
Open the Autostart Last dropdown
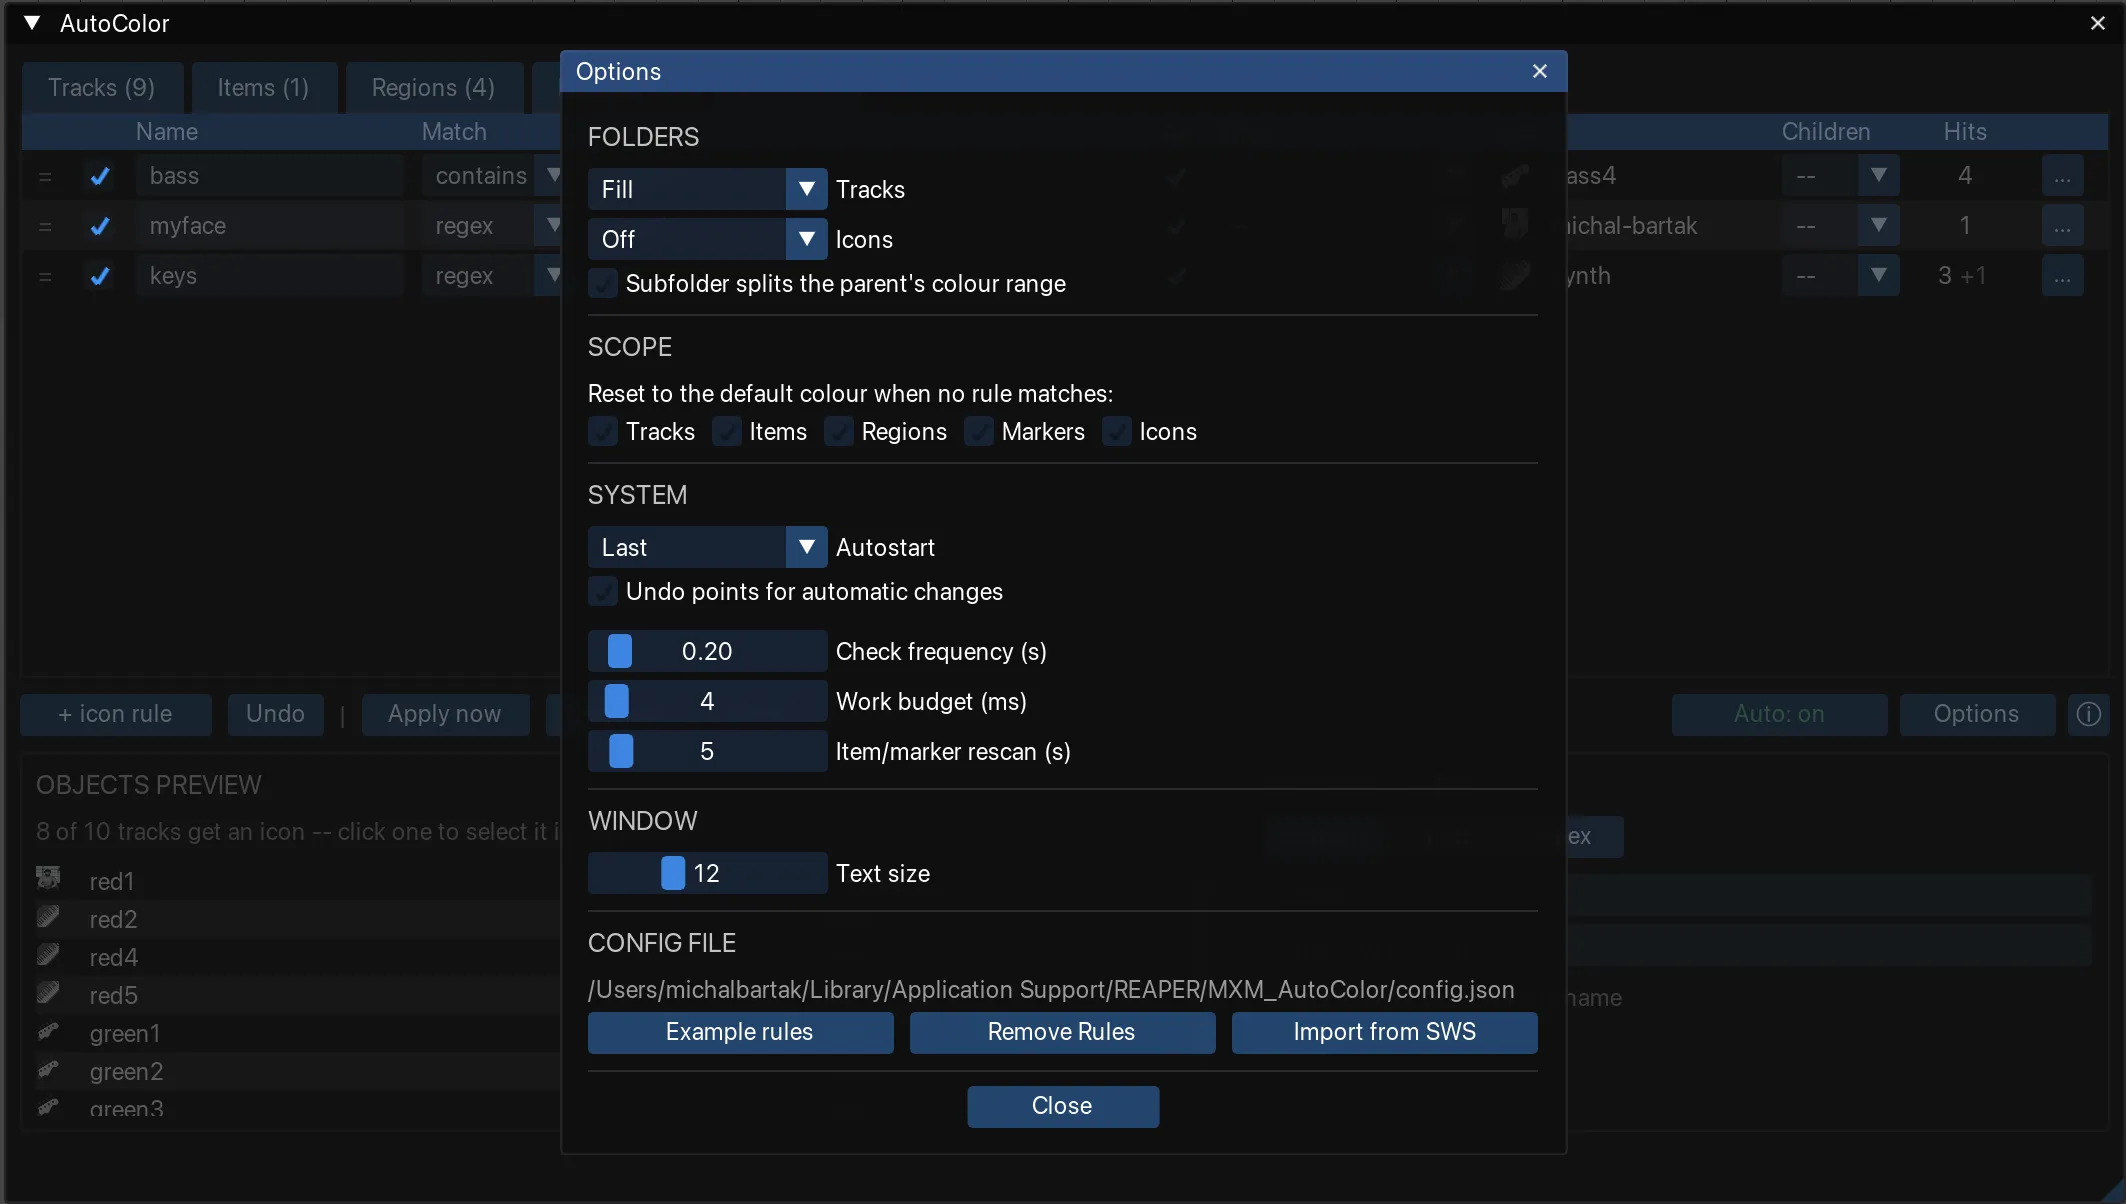tap(707, 547)
